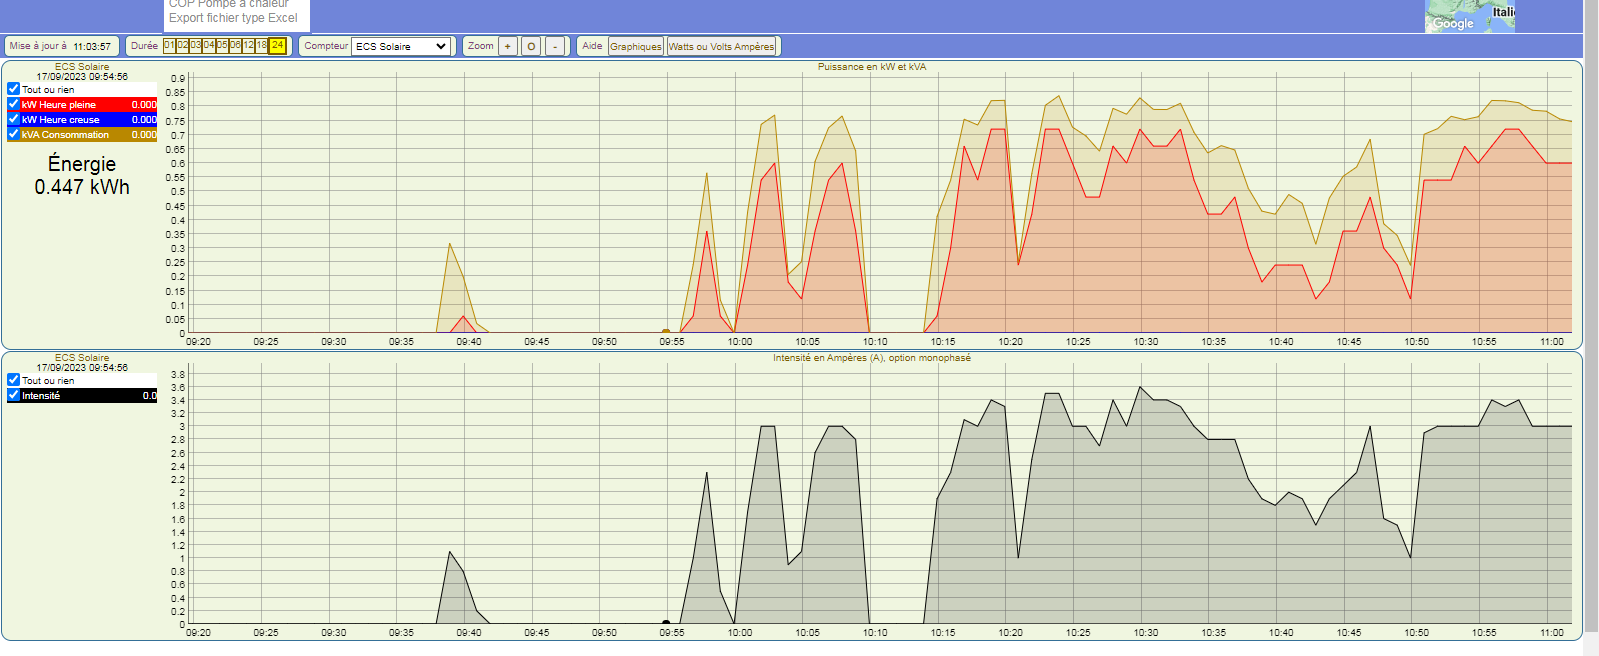
Task: Zoom in with the '+' button
Action: (508, 46)
